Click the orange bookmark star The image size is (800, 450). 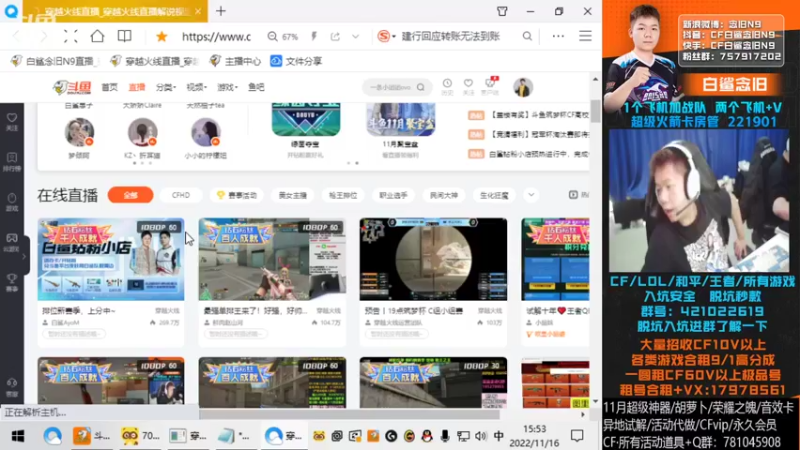coord(162,36)
